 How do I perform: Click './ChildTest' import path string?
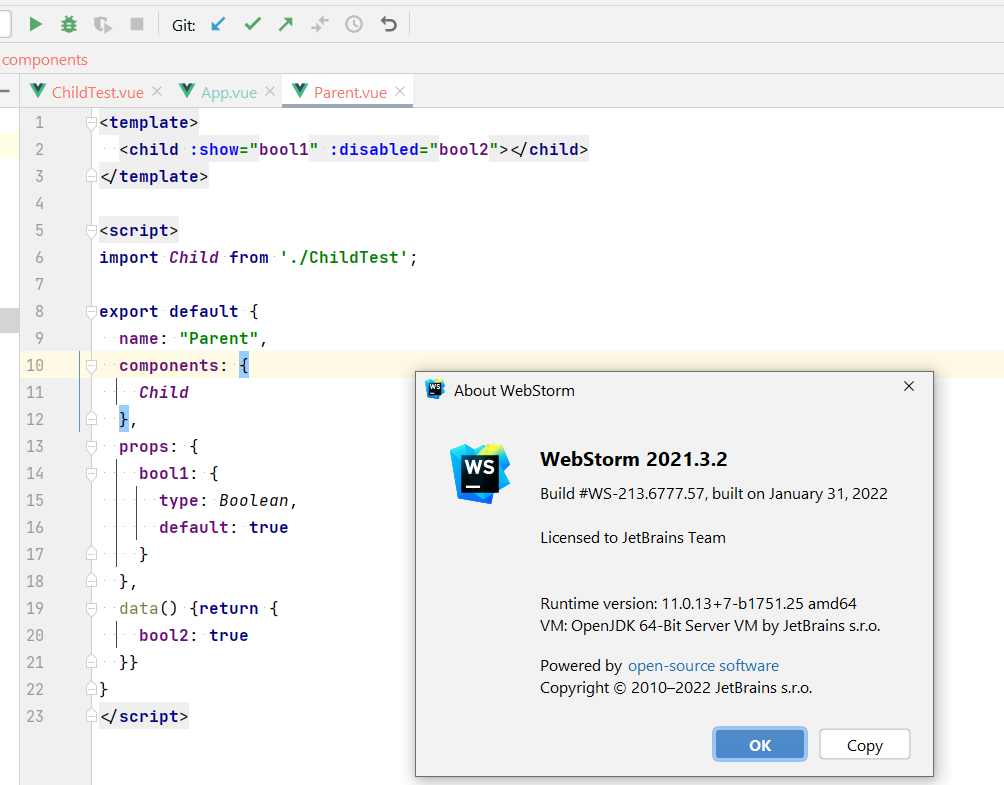click(344, 257)
